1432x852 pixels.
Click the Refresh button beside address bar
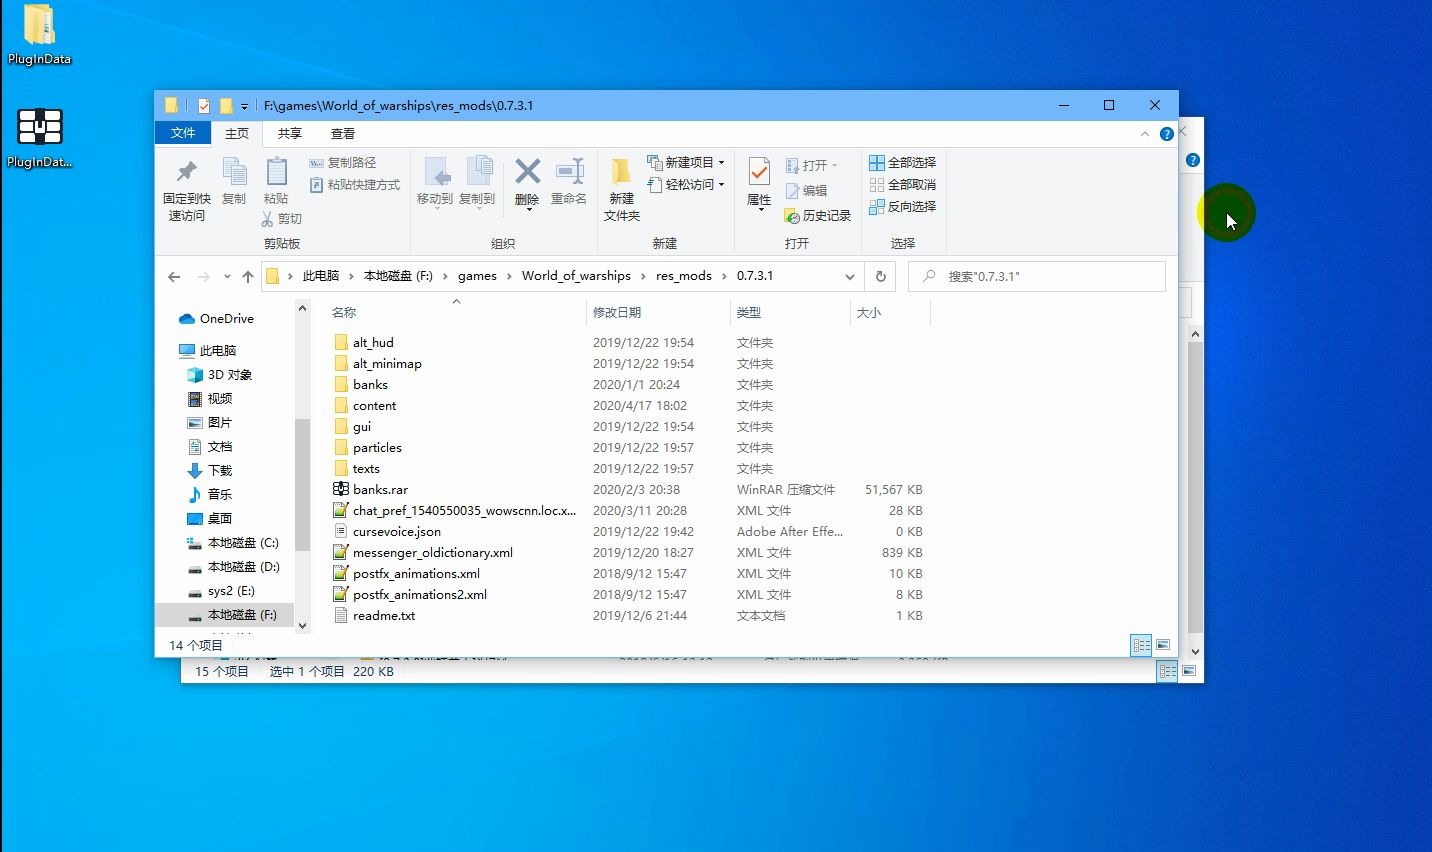pos(881,277)
